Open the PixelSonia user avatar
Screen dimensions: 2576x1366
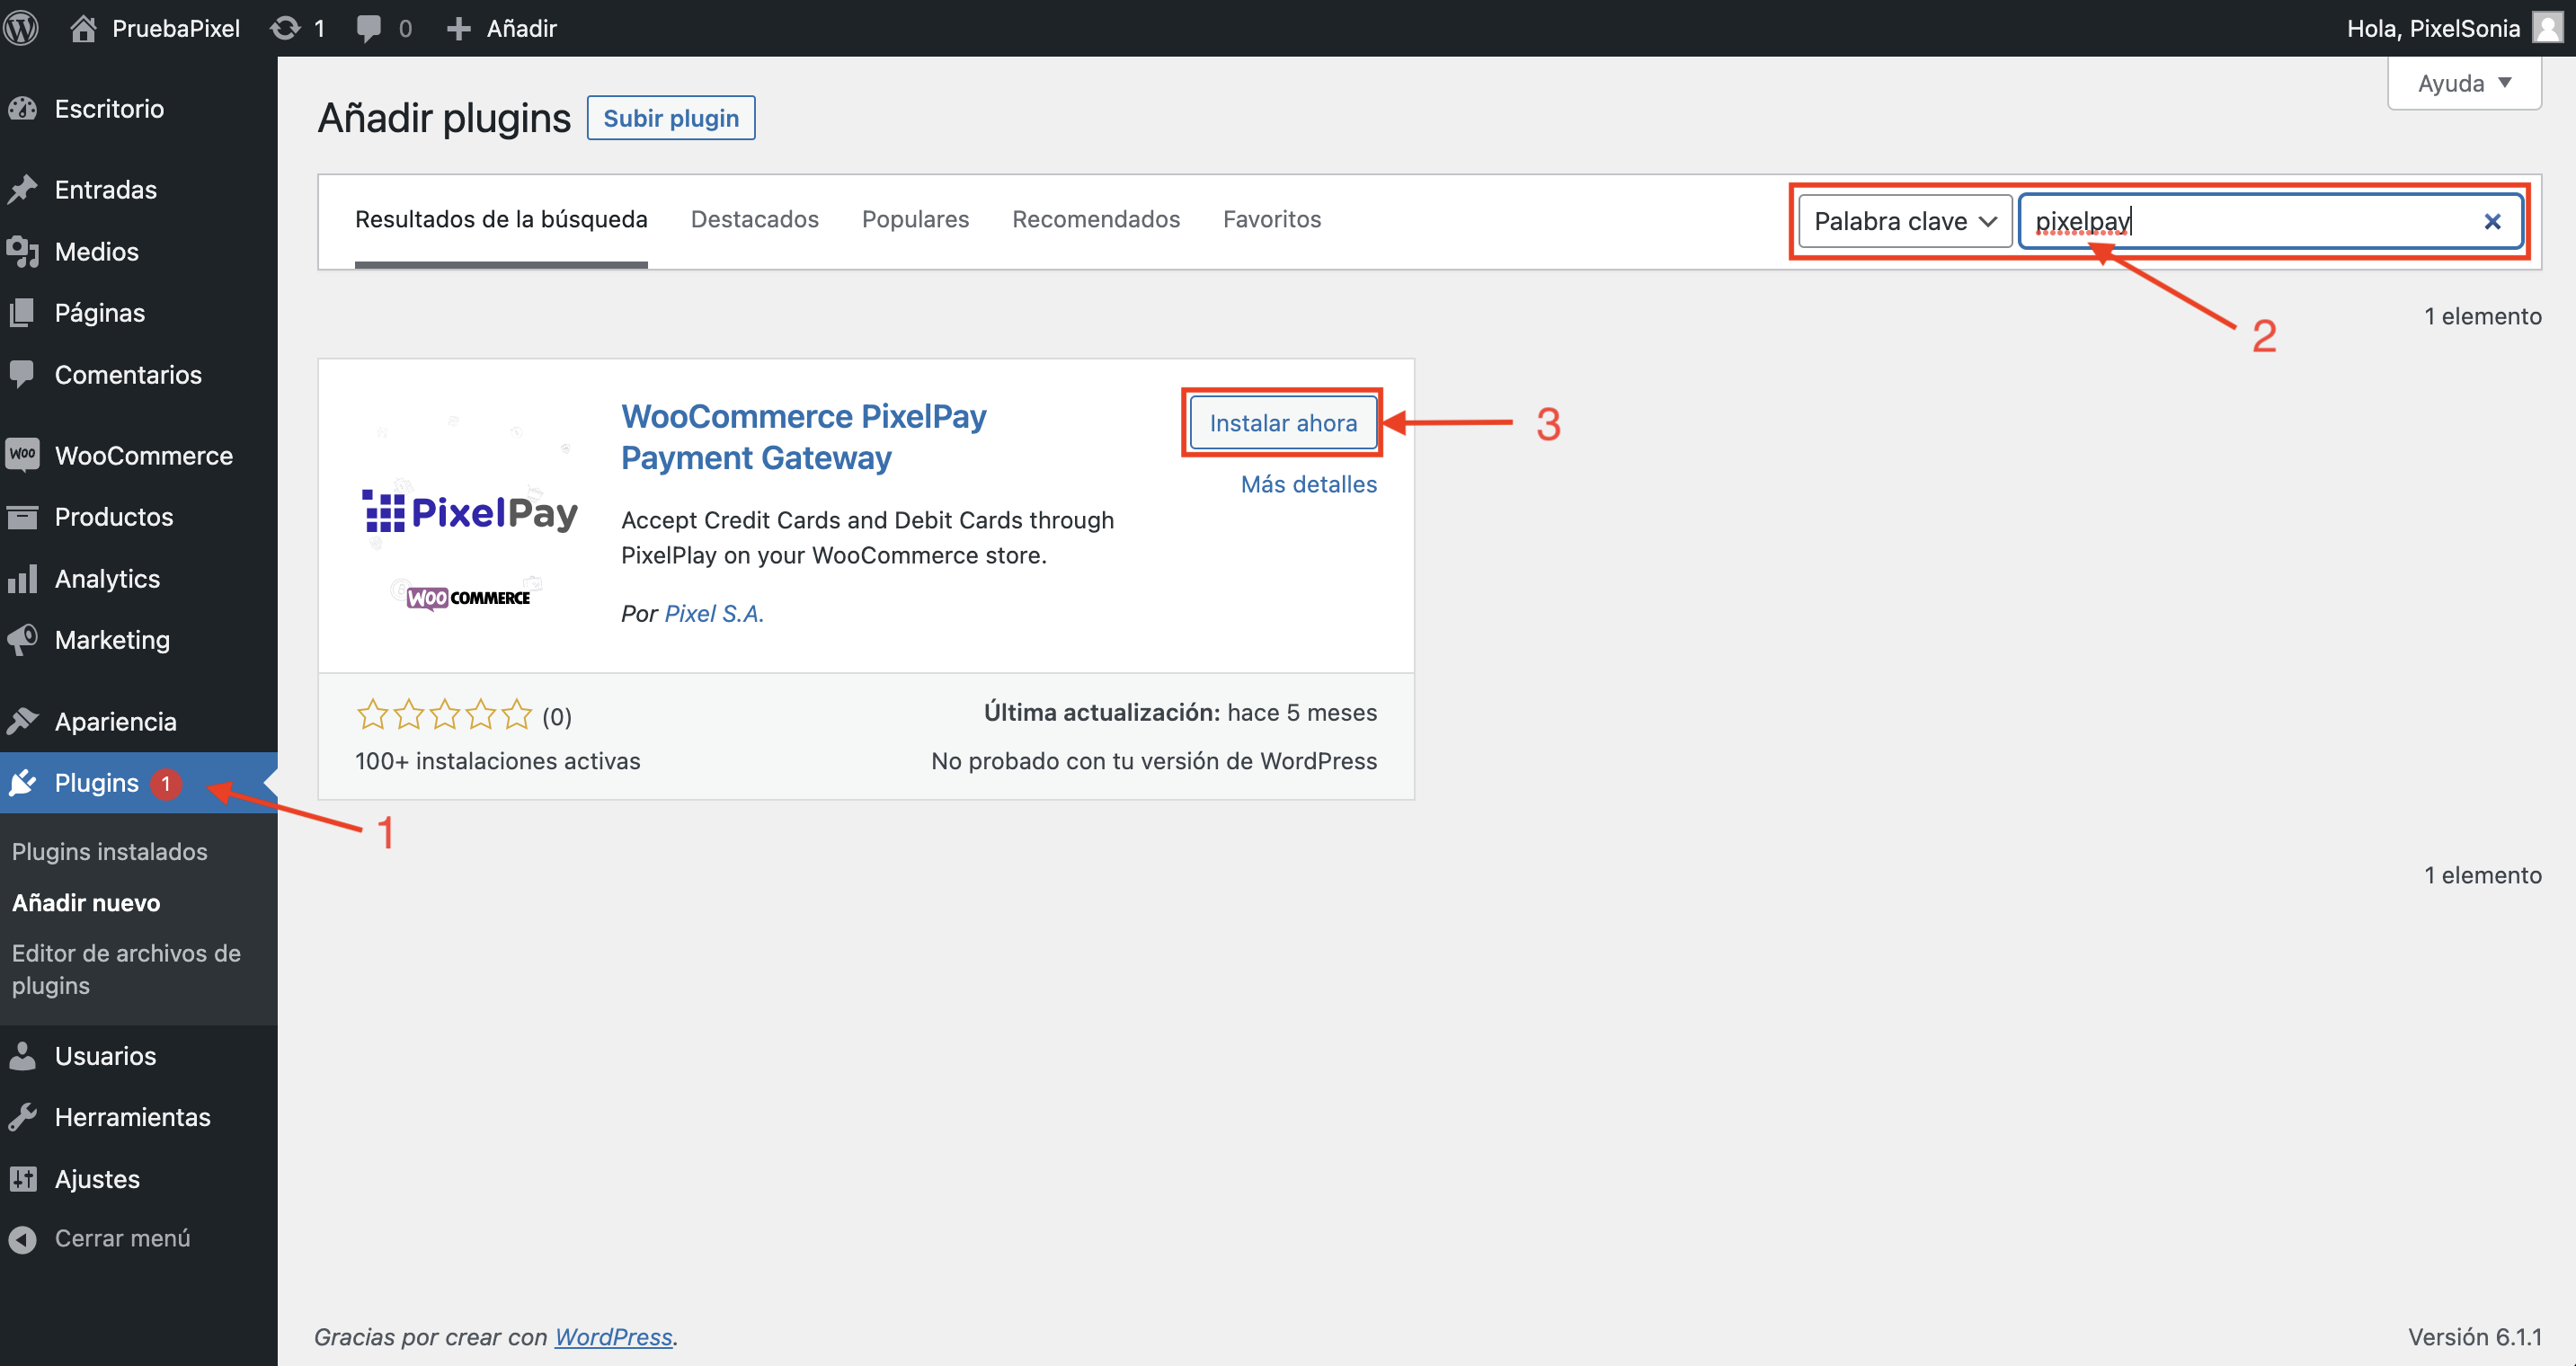tap(2547, 27)
